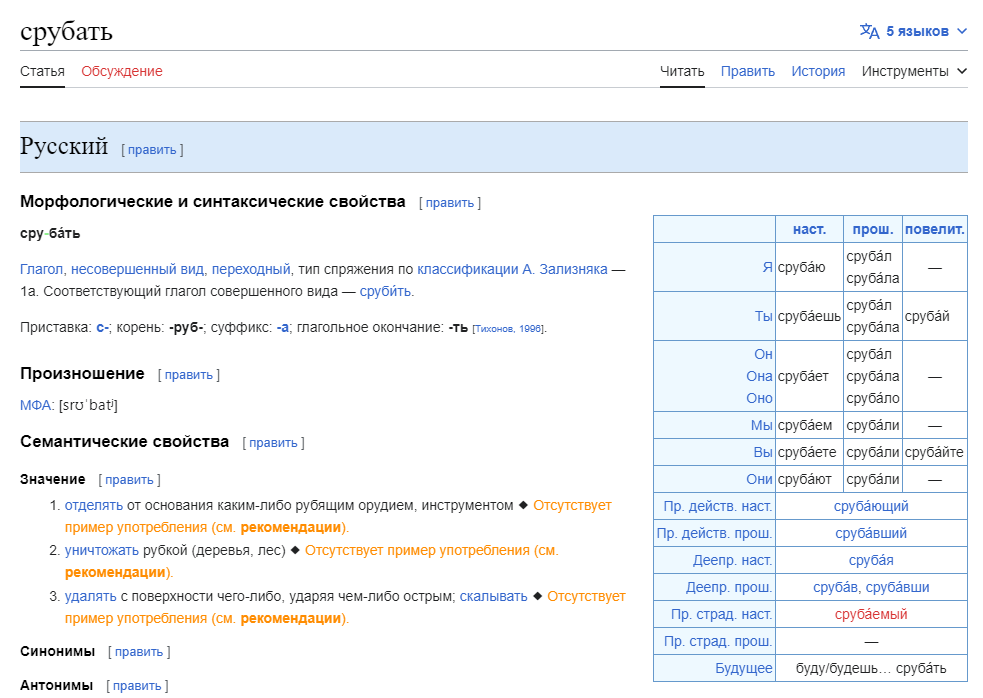The image size is (983, 698).
Task: Select the Читать read tab
Action: (682, 71)
